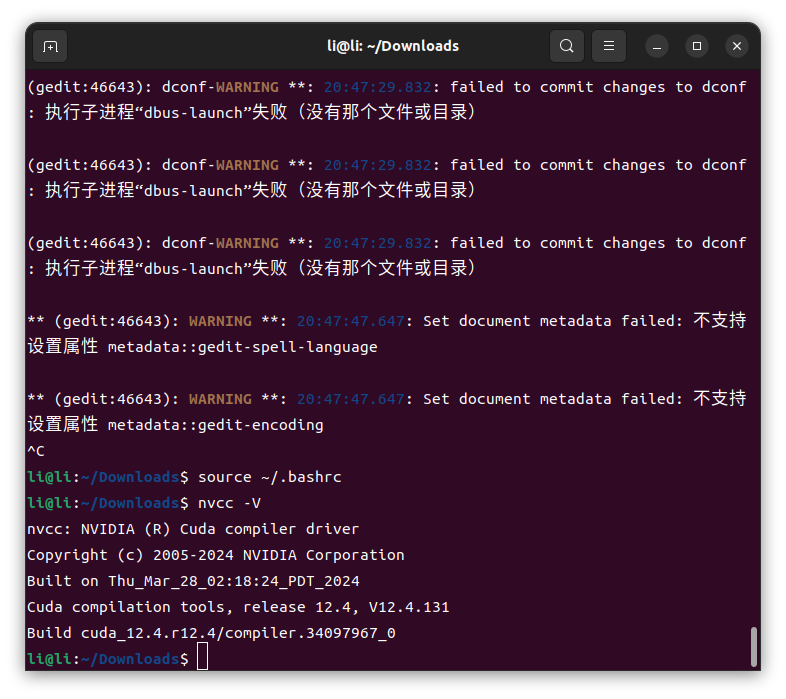Click the terminal vertical scrollbar thumb
This screenshot has width=786, height=699.
(x=753, y=646)
